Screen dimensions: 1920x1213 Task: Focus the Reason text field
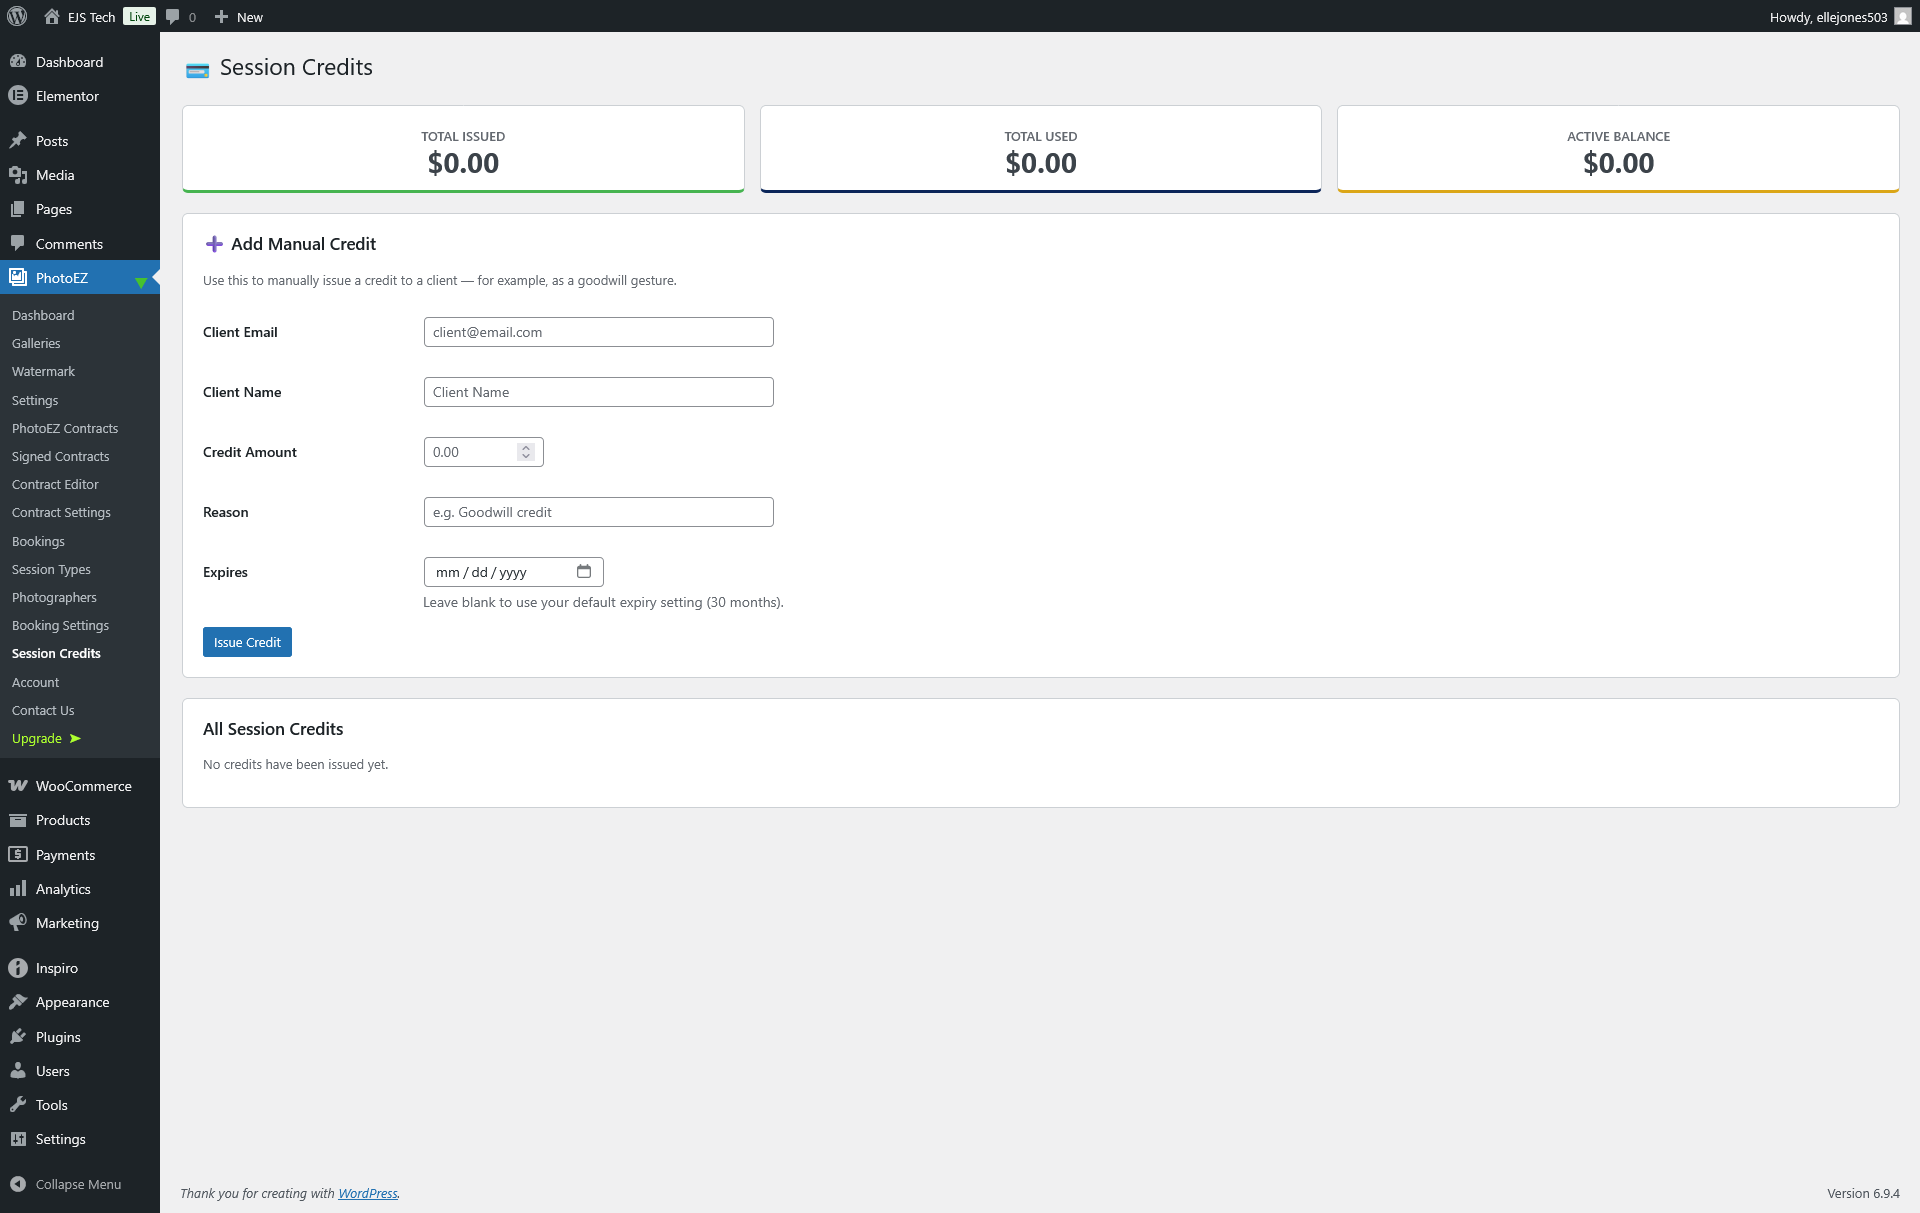(598, 512)
